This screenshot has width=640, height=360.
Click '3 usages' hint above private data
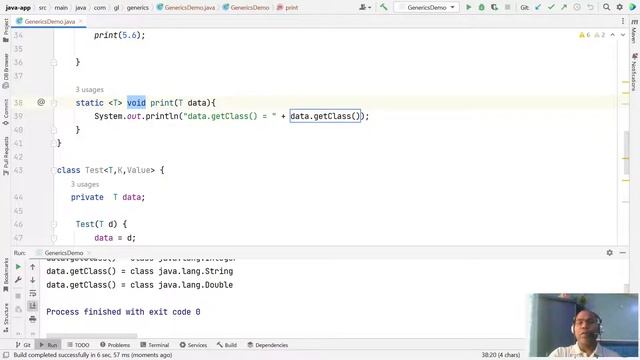(85, 184)
